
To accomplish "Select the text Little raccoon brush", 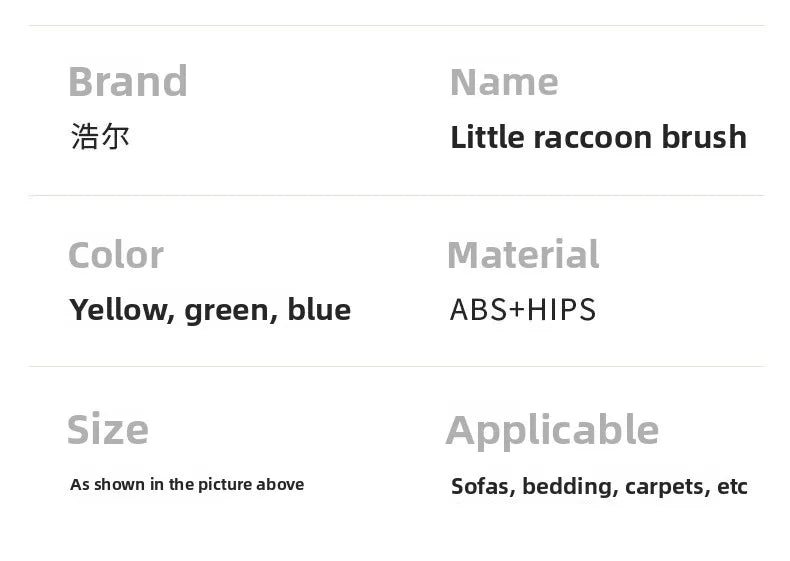I will [x=598, y=137].
